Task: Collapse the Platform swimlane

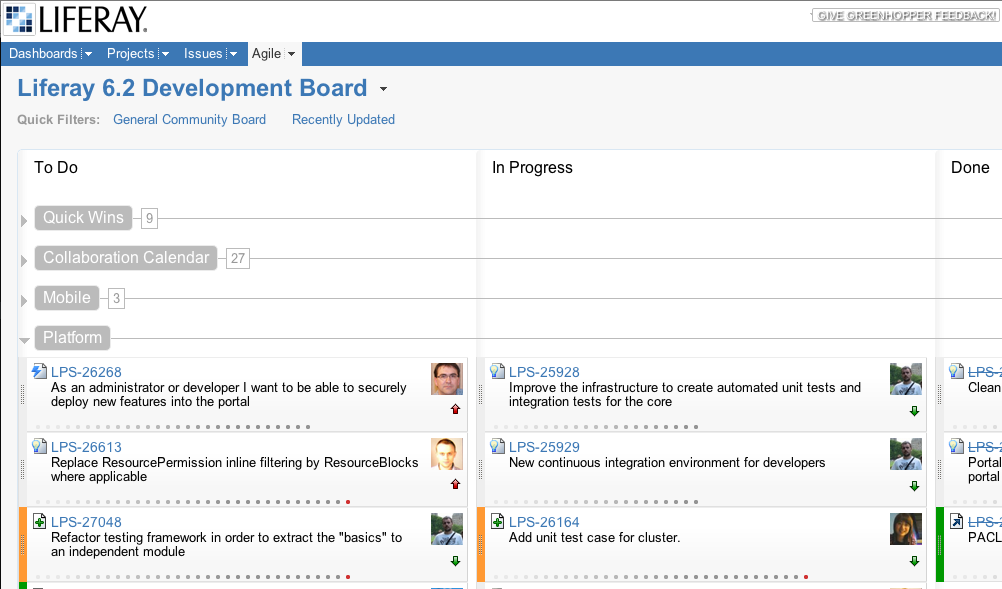Action: [24, 340]
